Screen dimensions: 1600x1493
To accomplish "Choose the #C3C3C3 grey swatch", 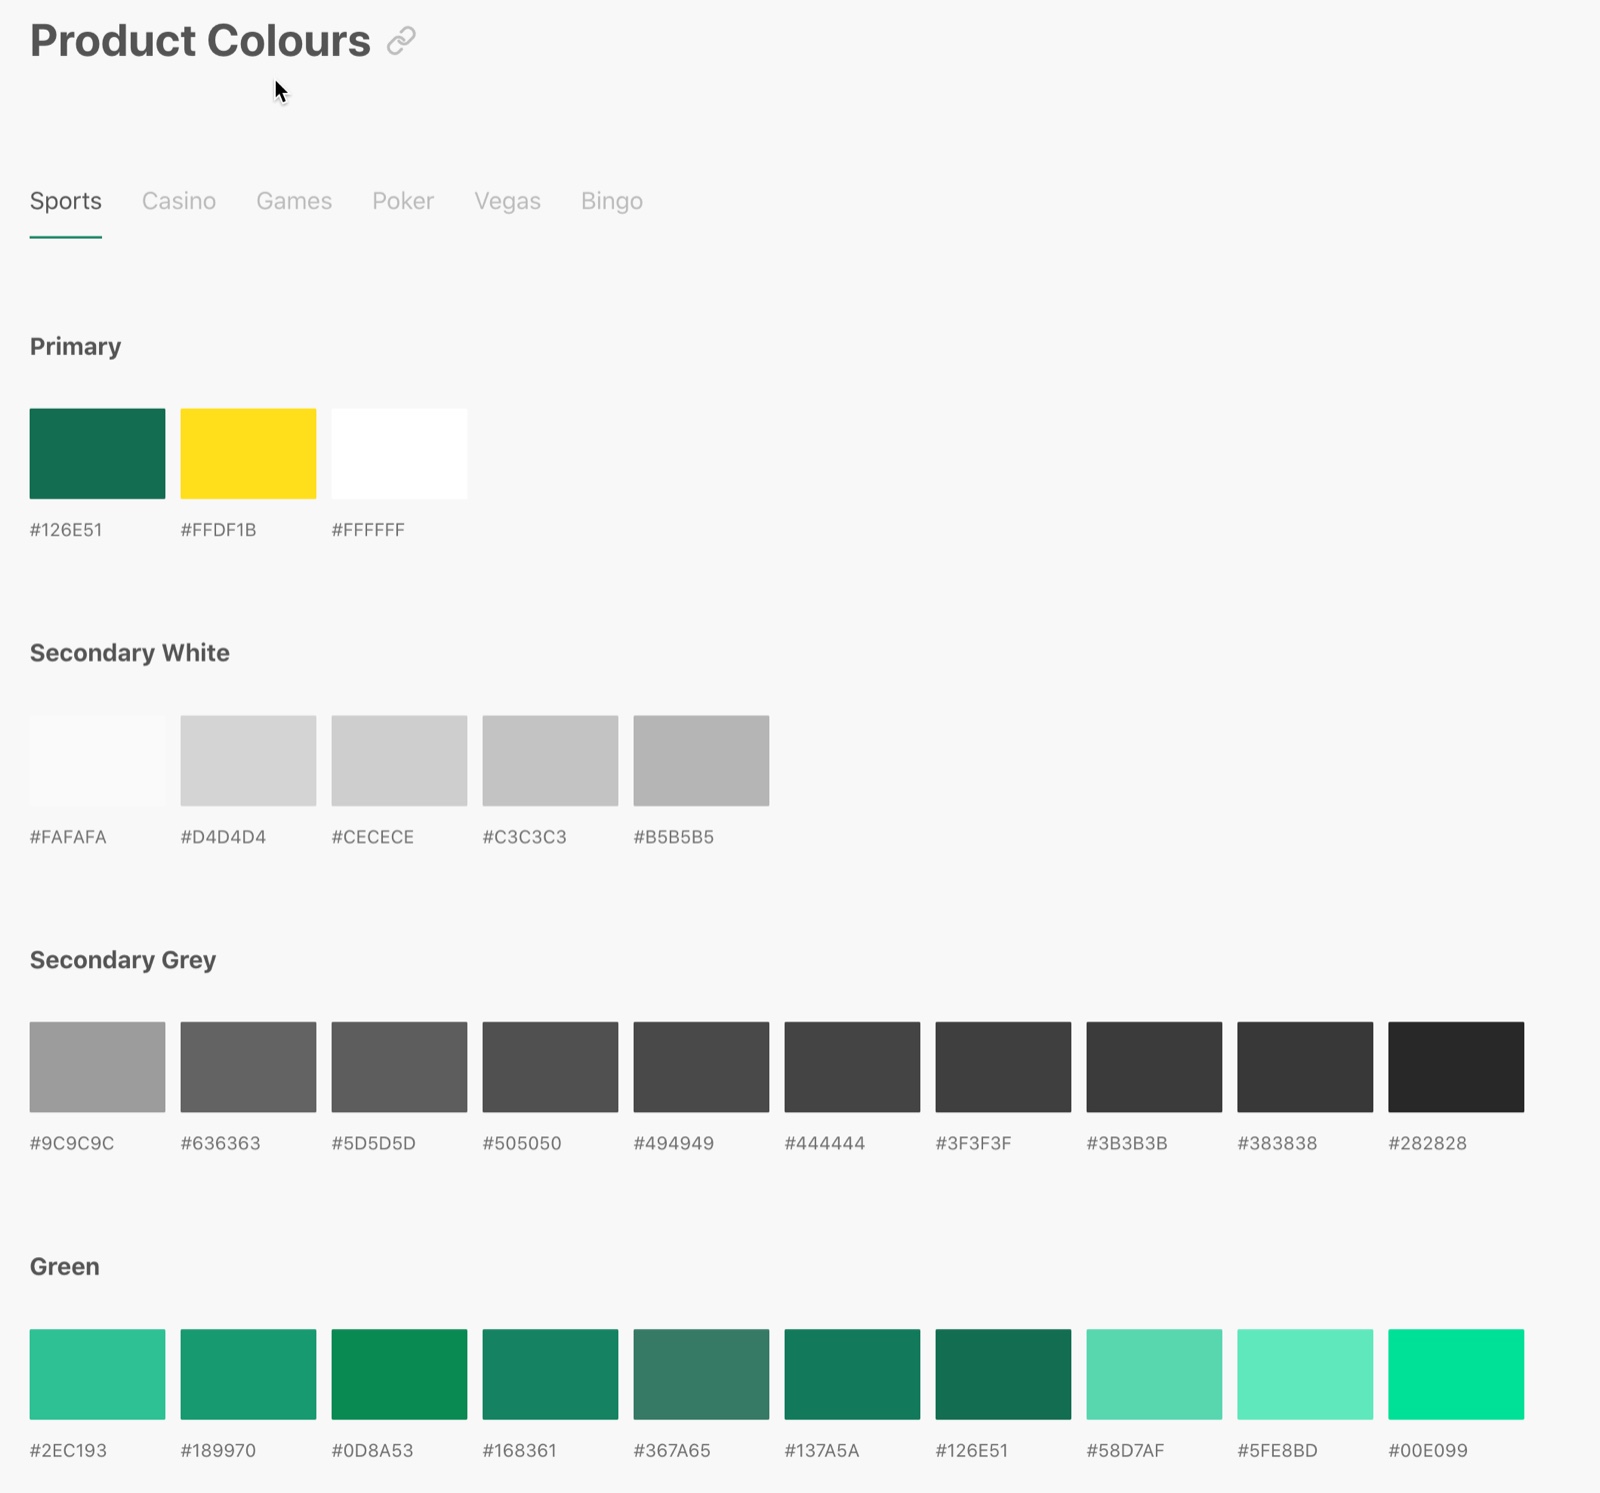I will point(550,760).
